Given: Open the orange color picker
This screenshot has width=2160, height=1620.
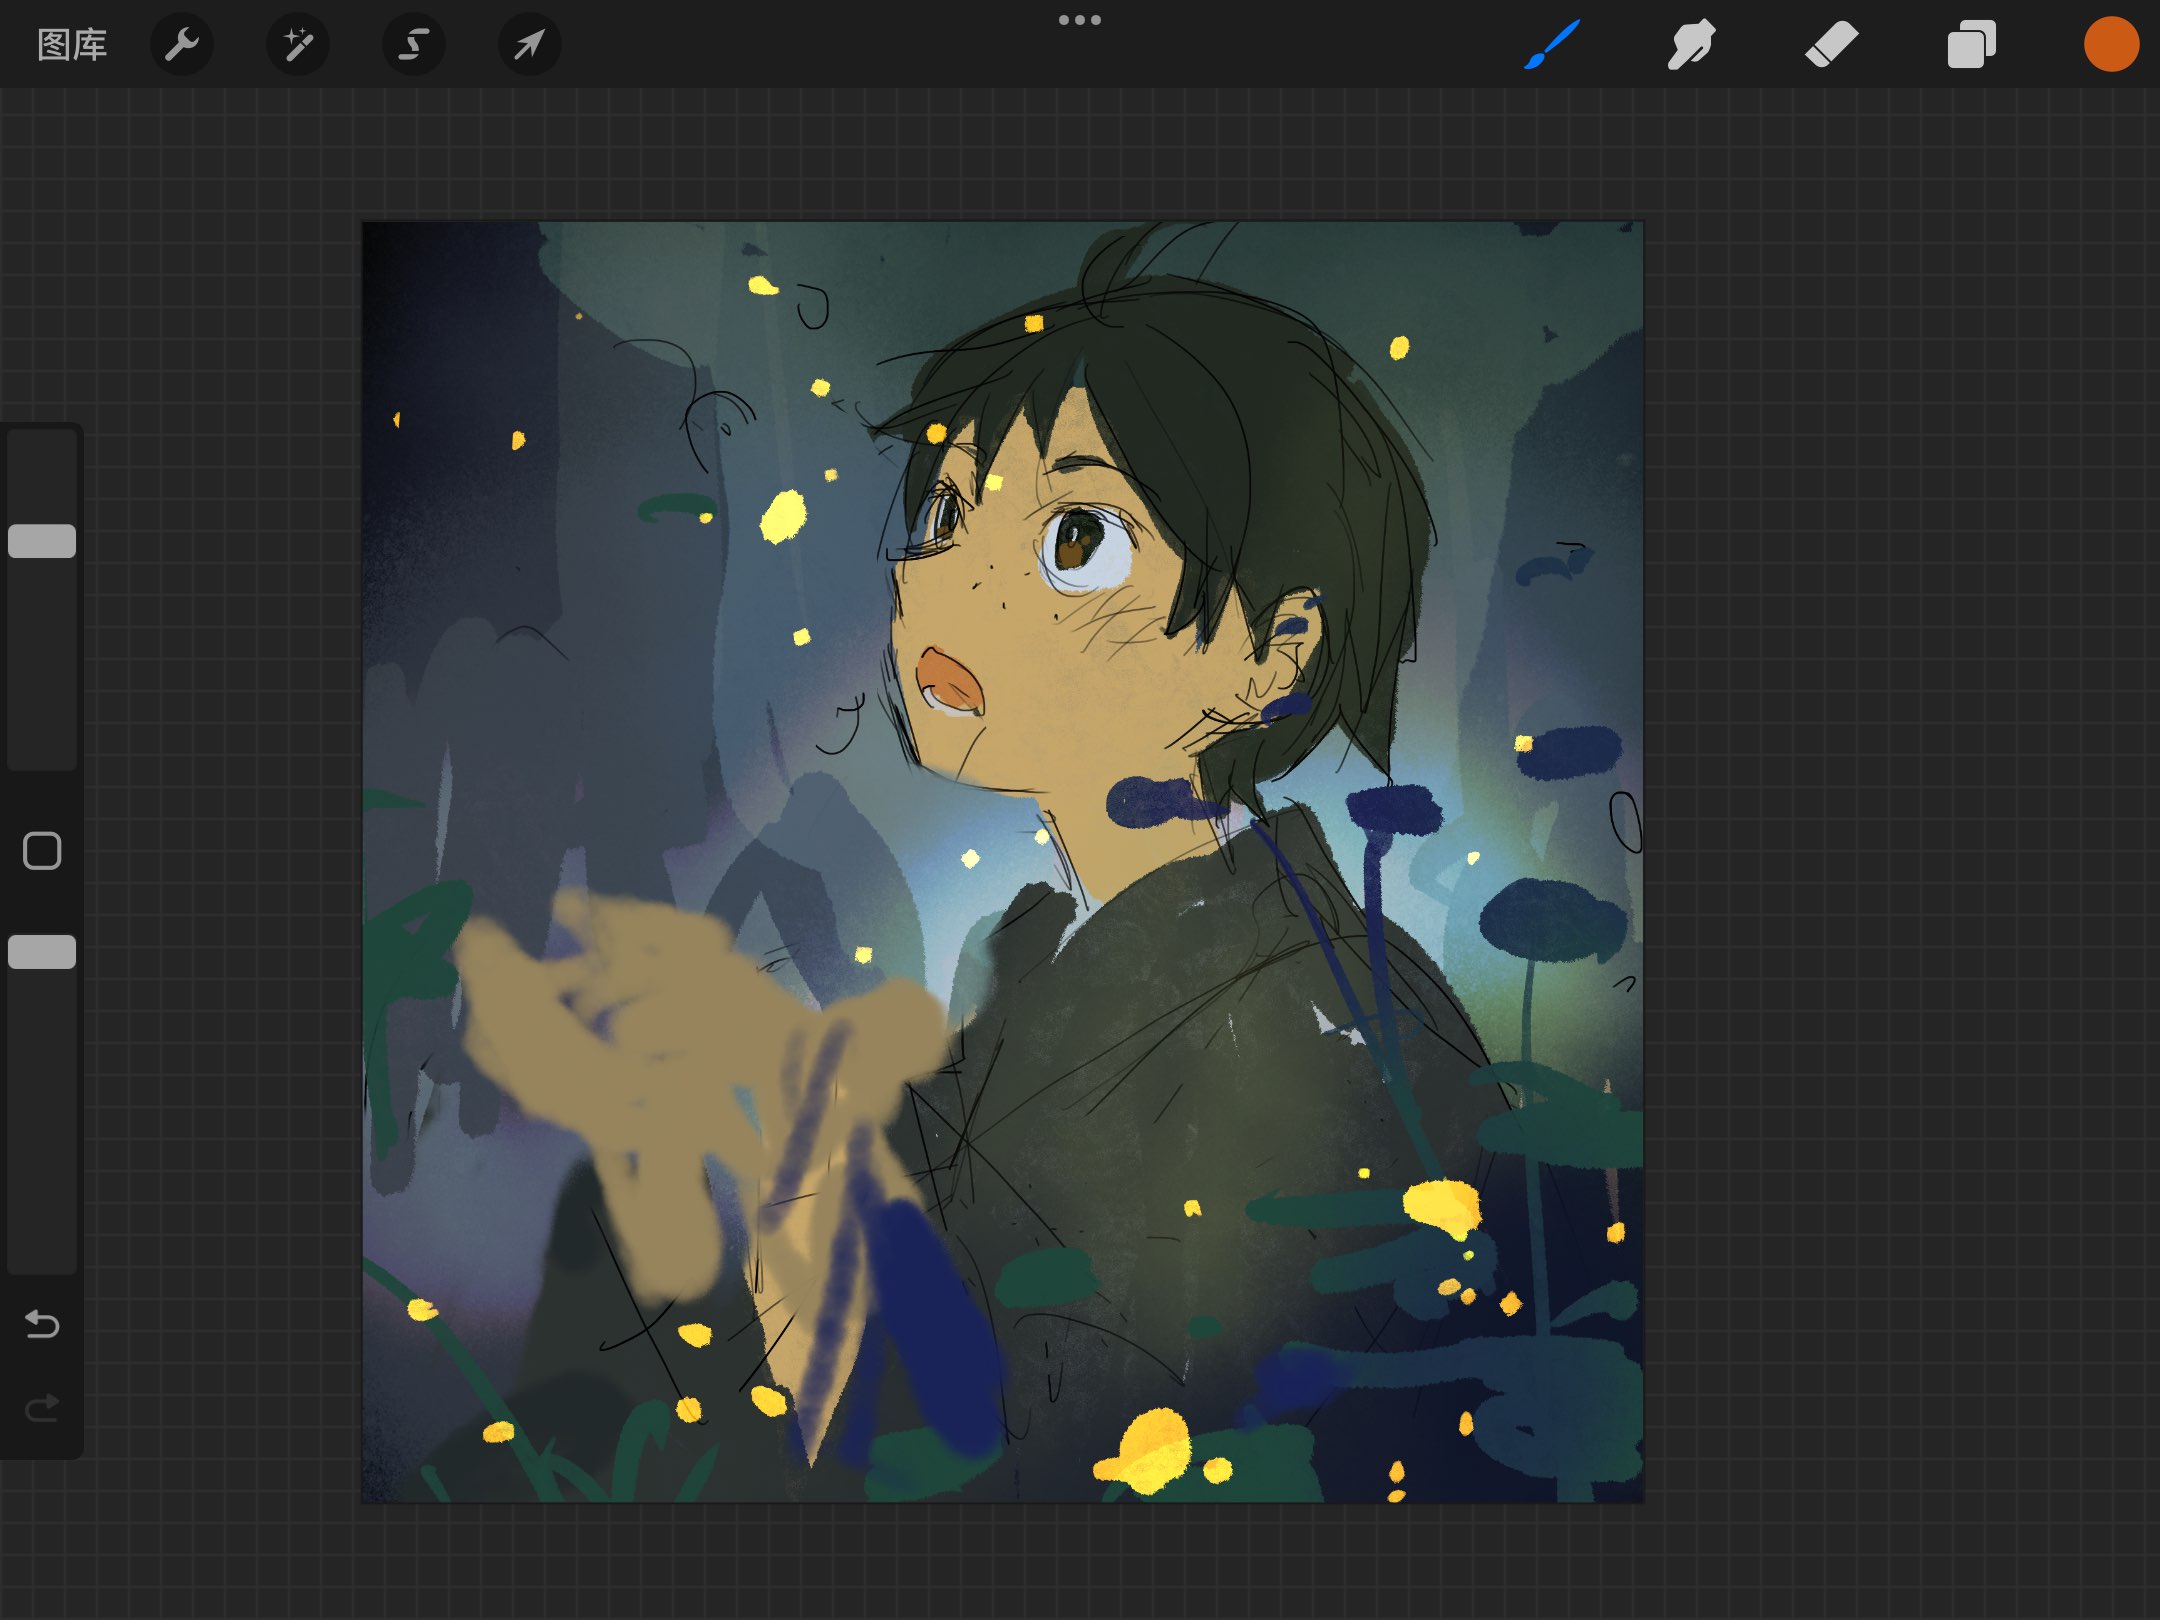Looking at the screenshot, I should [2111, 45].
